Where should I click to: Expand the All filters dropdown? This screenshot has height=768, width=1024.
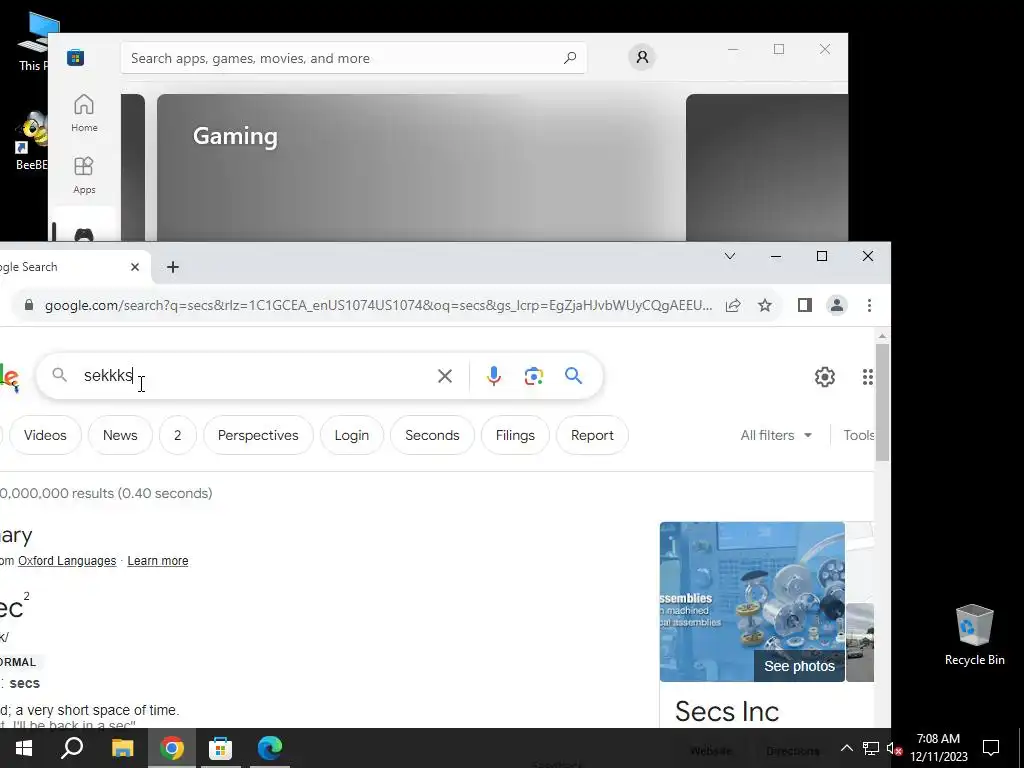point(776,435)
